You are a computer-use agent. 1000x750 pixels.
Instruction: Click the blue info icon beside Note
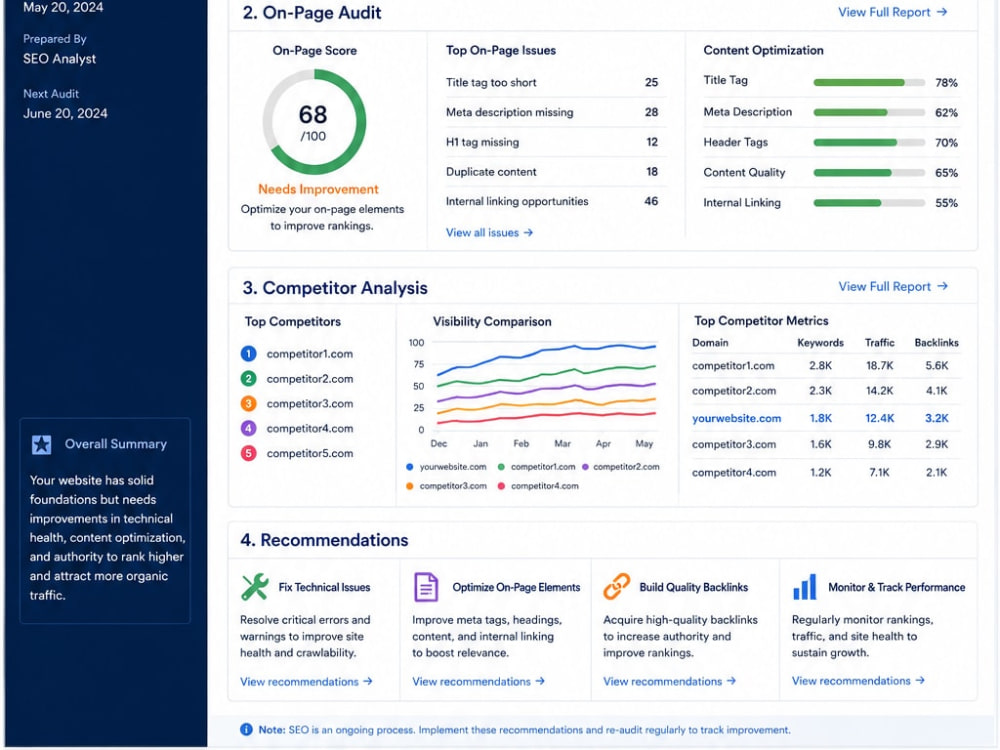point(246,730)
